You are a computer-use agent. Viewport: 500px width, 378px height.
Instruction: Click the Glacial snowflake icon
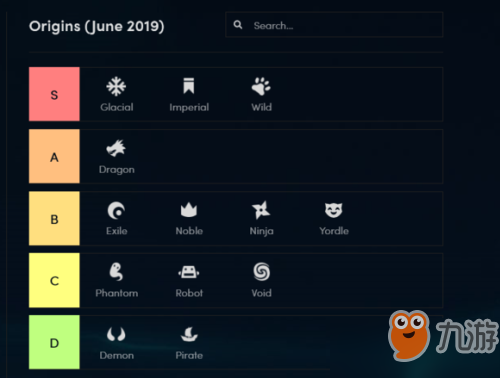116,87
